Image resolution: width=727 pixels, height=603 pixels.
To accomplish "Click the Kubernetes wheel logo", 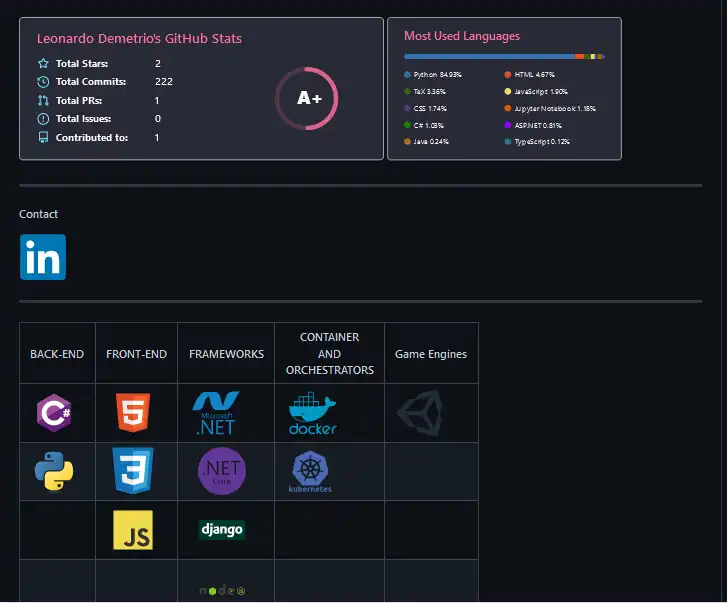I will [x=310, y=472].
